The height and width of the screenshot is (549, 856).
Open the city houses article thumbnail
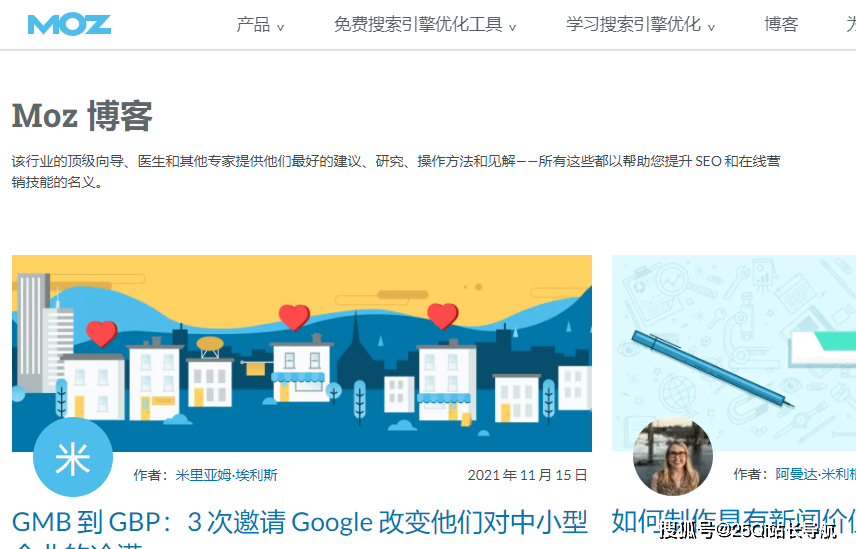pos(302,353)
